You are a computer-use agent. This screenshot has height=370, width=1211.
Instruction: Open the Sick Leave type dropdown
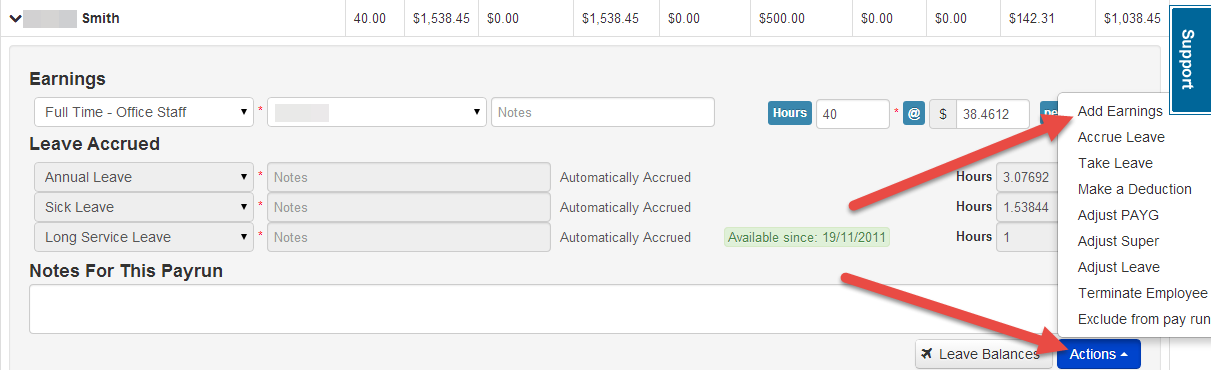point(143,207)
